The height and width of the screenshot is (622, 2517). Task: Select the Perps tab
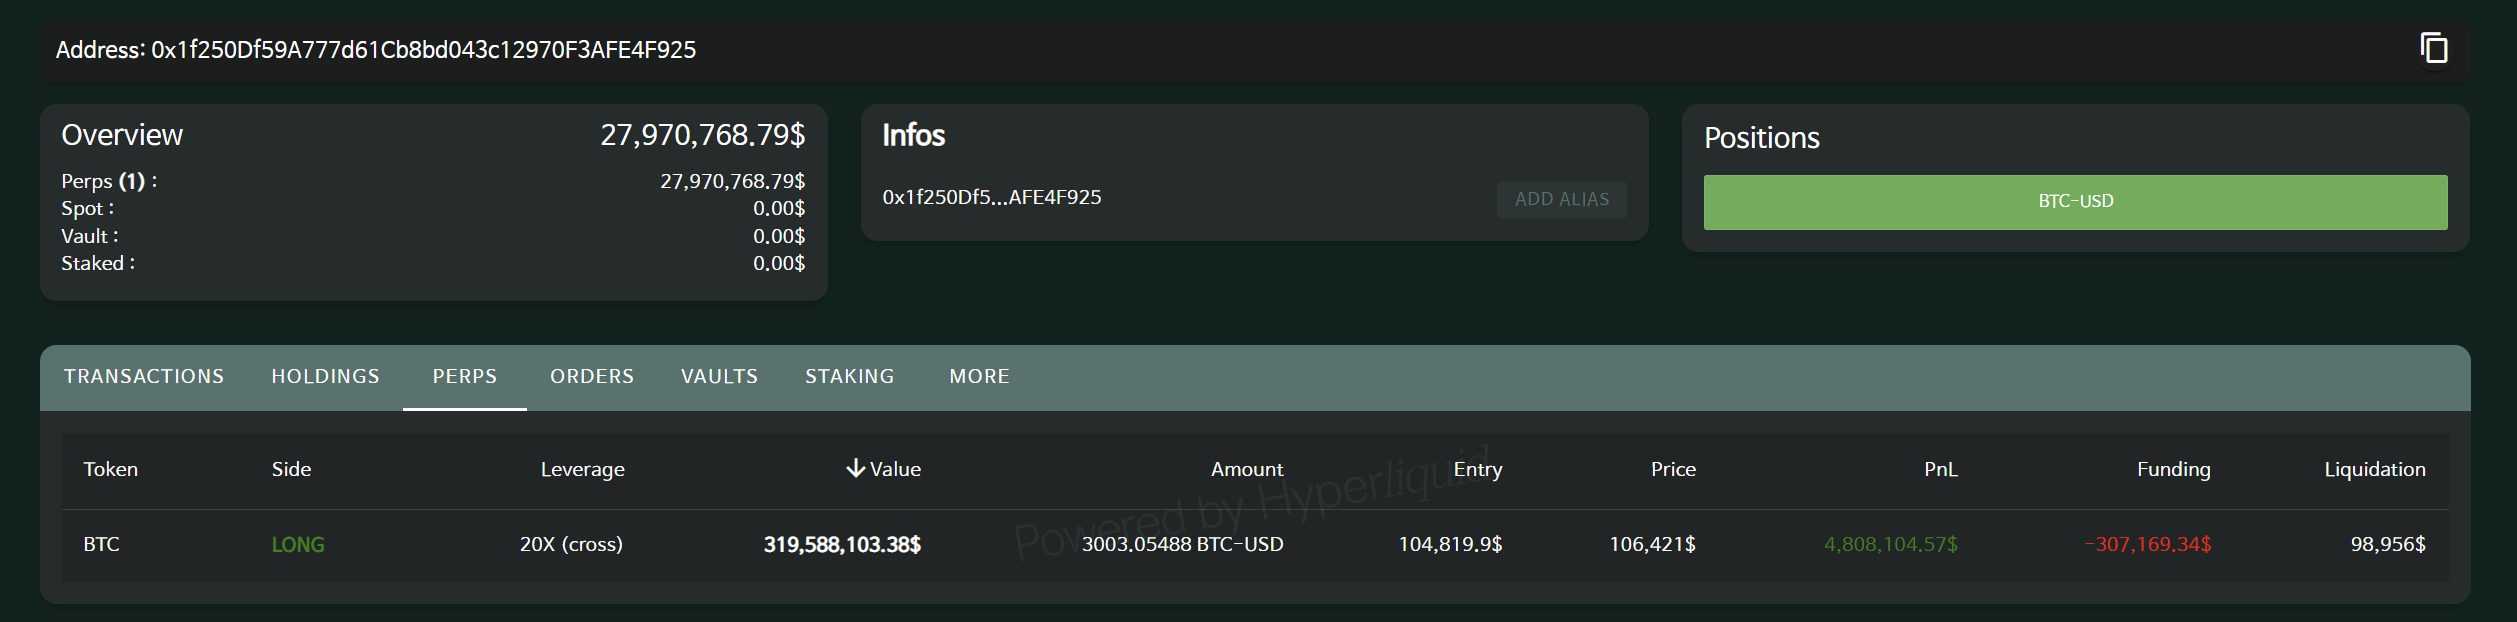pos(465,377)
